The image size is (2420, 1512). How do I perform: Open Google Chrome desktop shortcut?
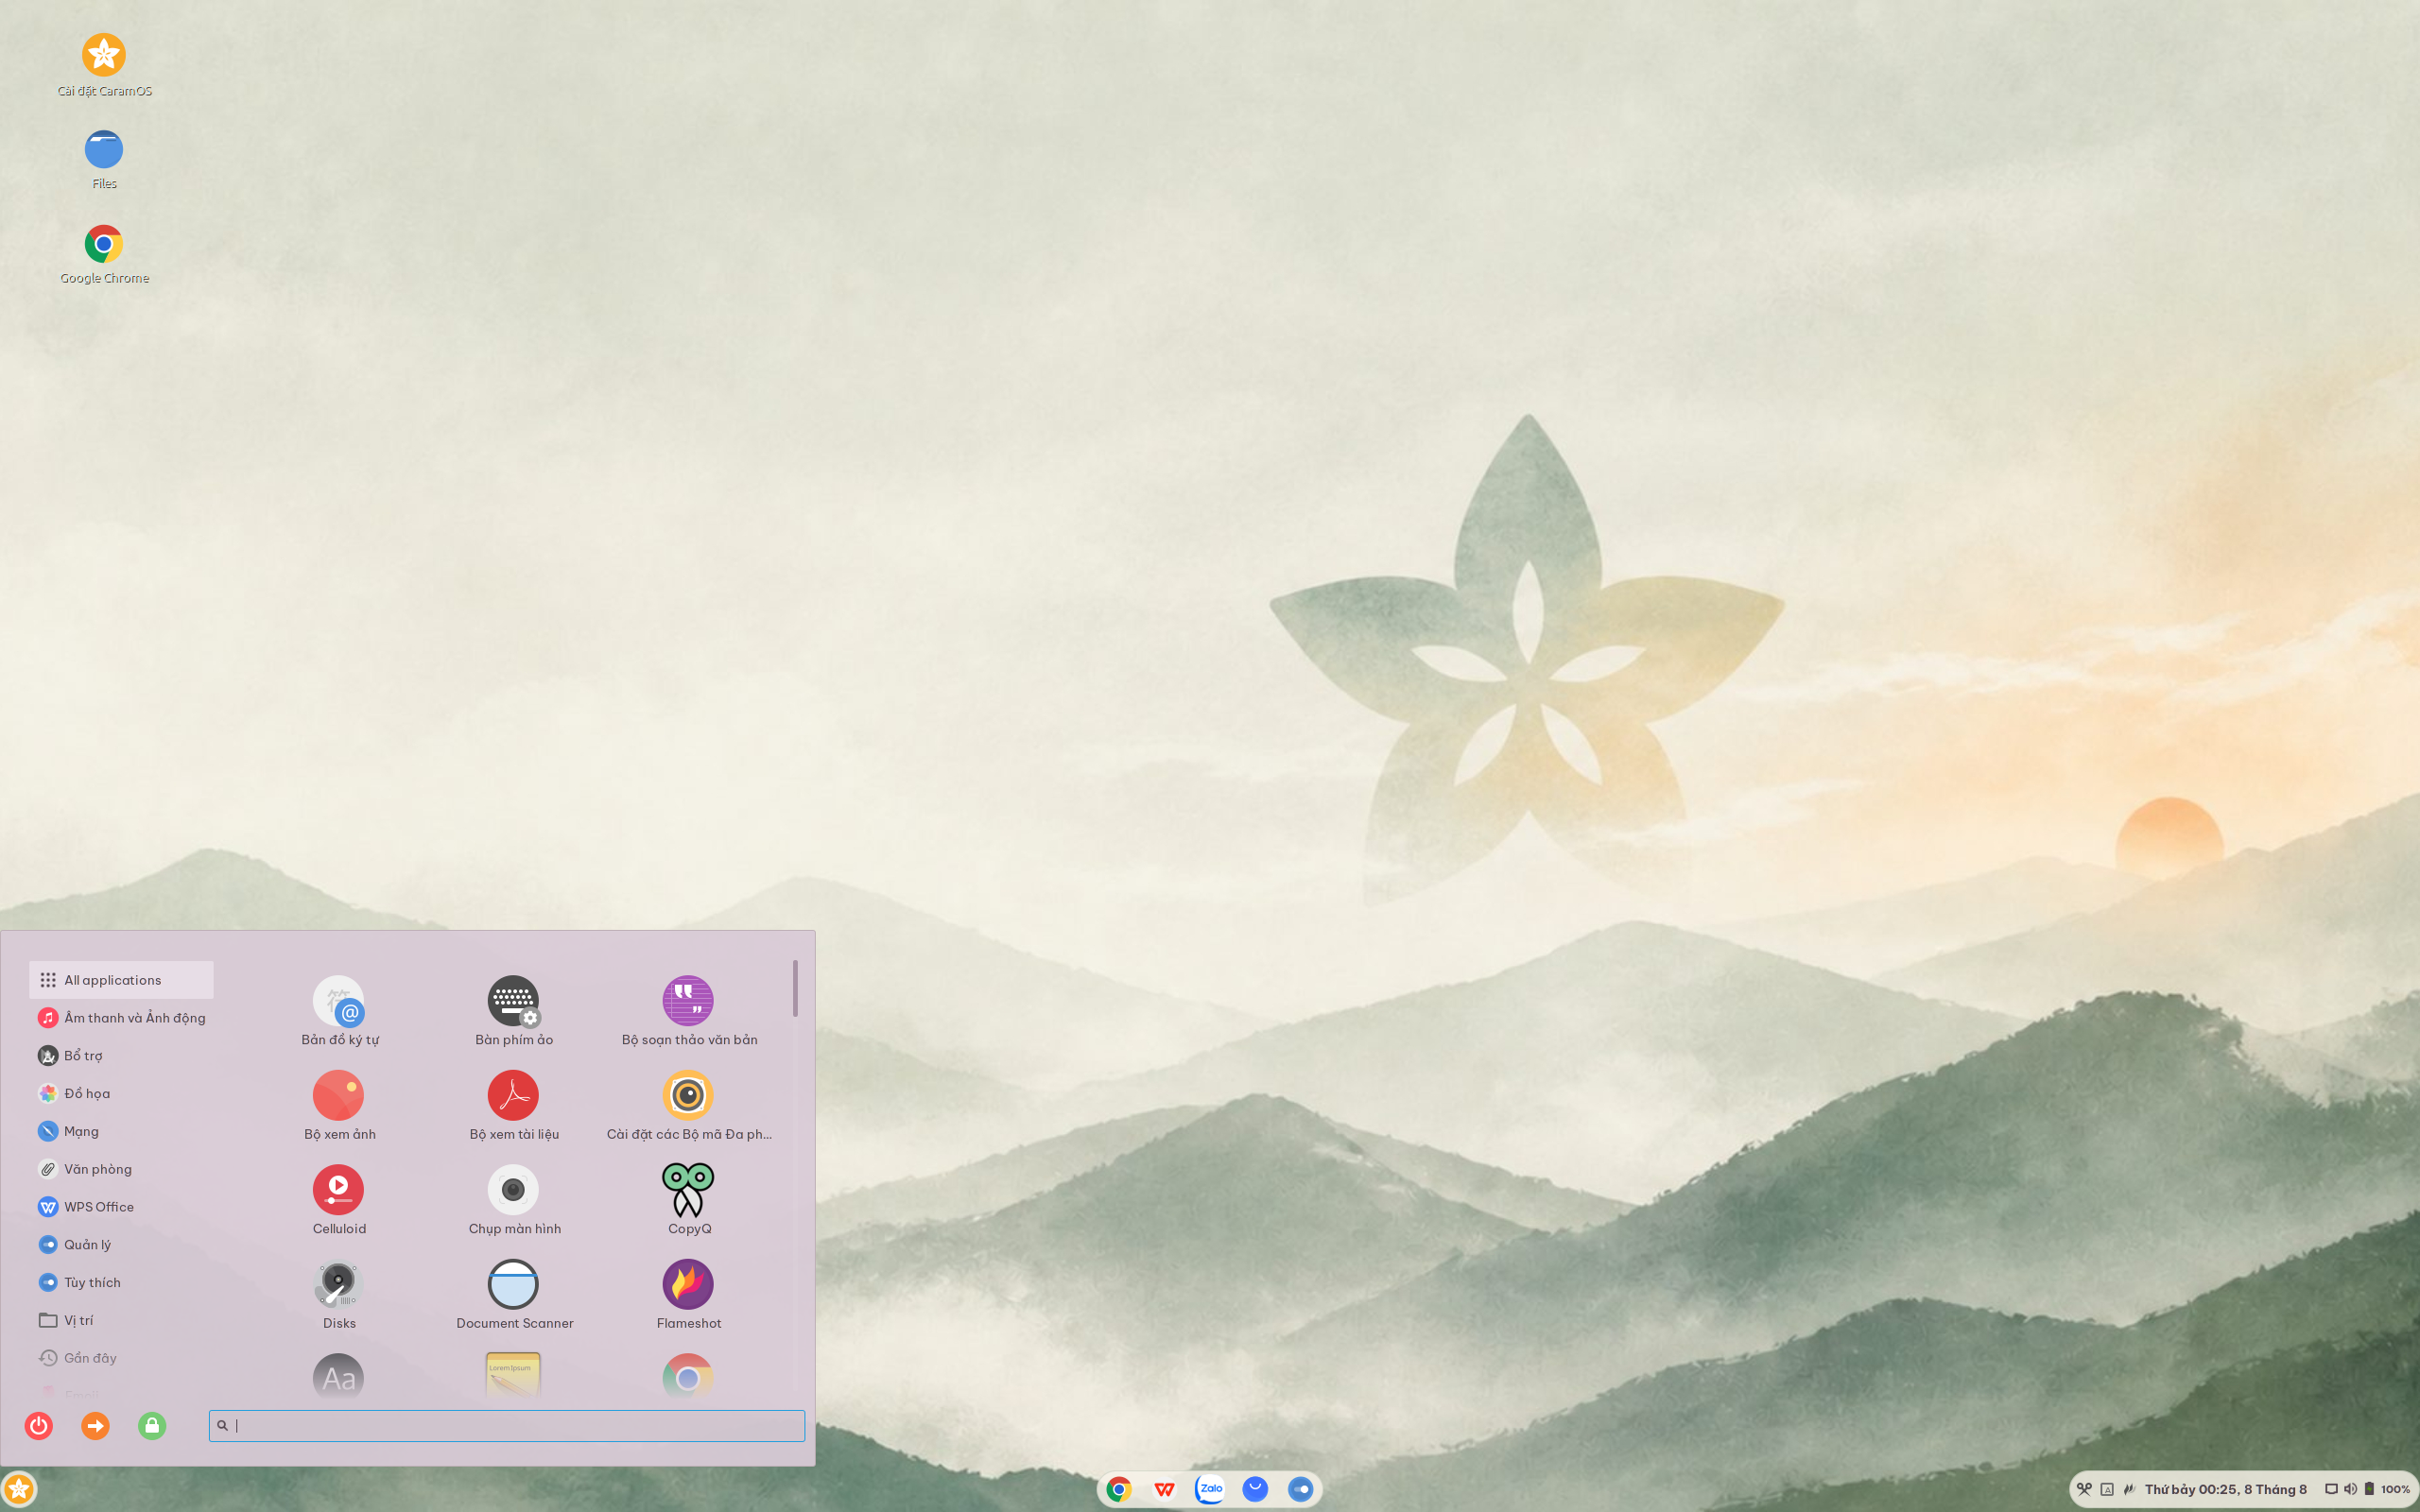tap(104, 255)
